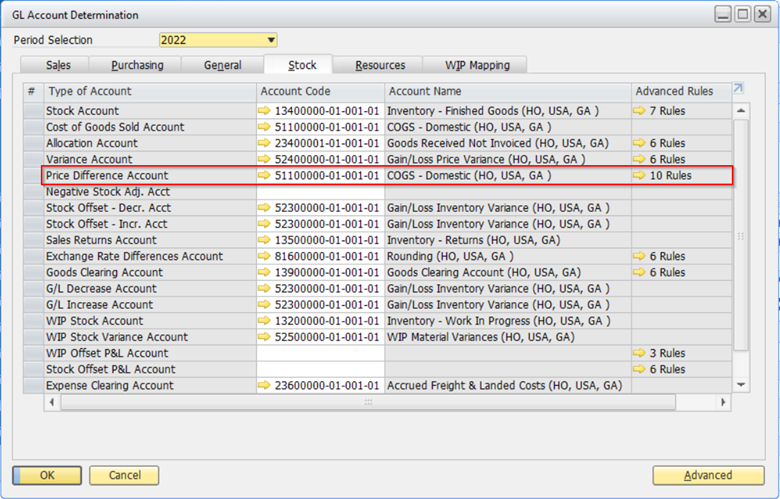Image resolution: width=780 pixels, height=499 pixels.
Task: Switch to the Sales tab
Action: click(58, 65)
